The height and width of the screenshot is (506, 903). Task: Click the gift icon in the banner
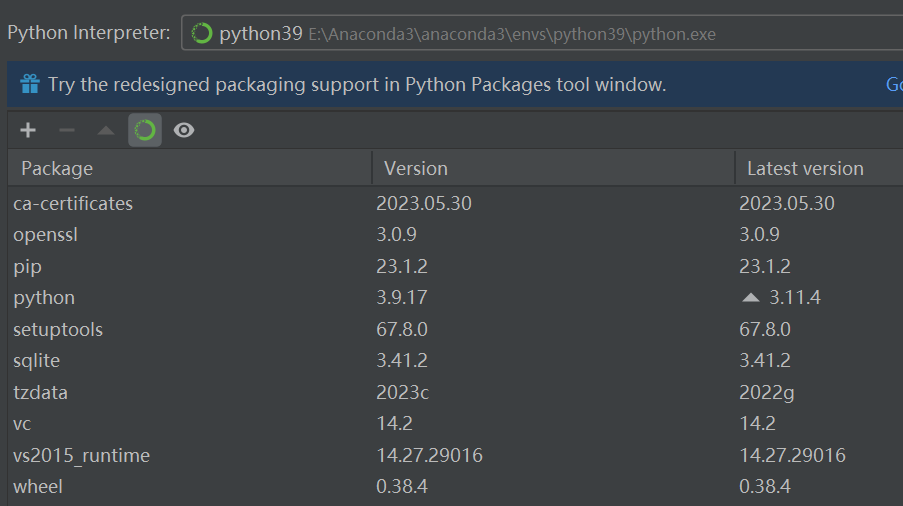[x=30, y=85]
